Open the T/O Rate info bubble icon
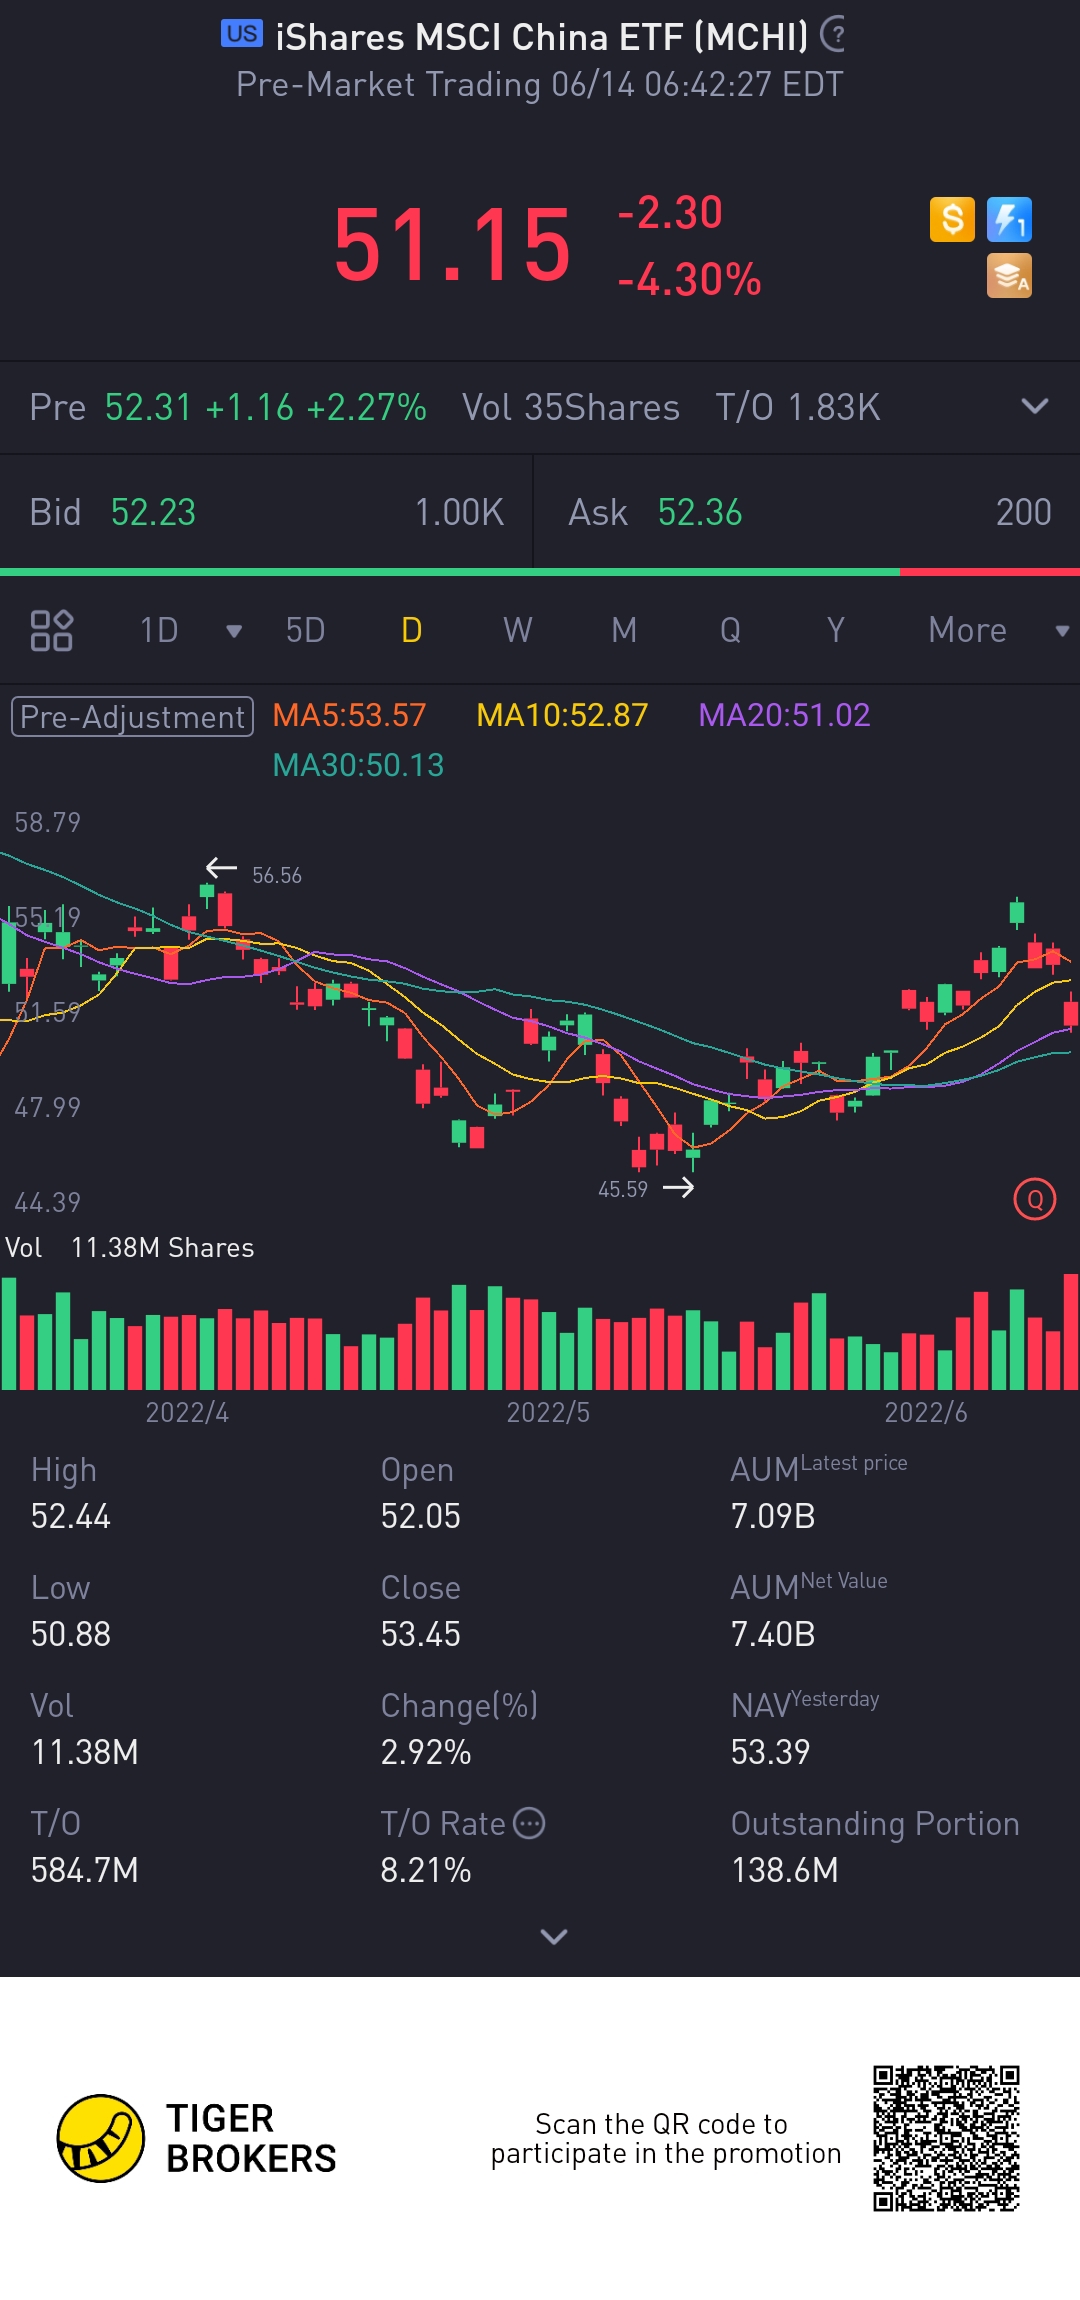This screenshot has width=1080, height=2300. [529, 1823]
